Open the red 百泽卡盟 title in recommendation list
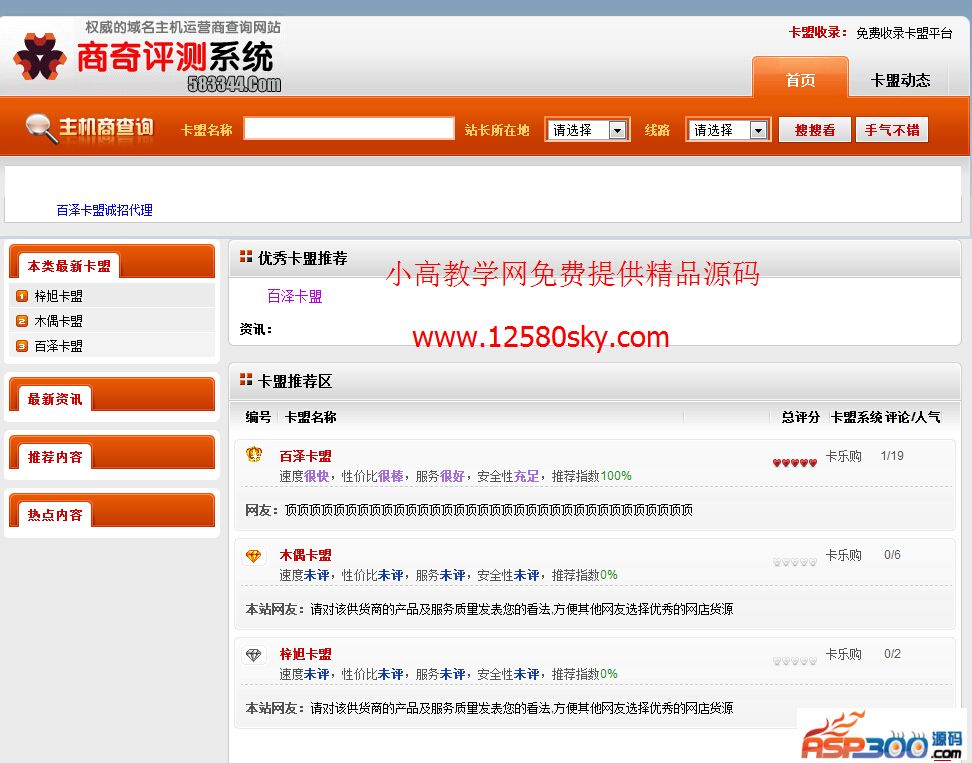Viewport: 972px width, 763px height. click(306, 456)
